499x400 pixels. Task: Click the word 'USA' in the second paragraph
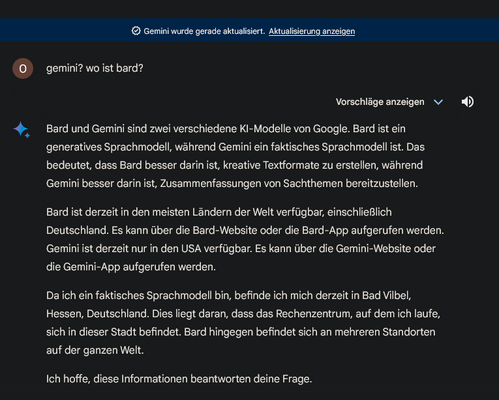coord(191,249)
